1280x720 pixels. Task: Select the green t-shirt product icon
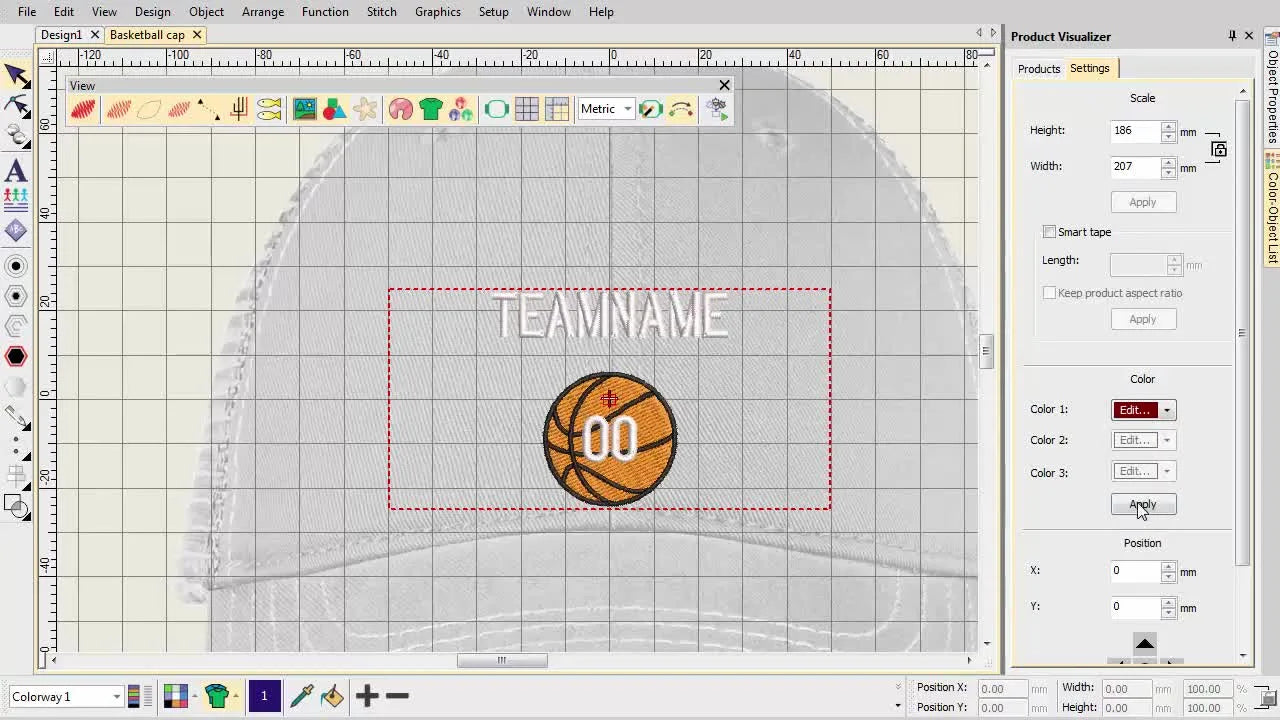click(431, 109)
